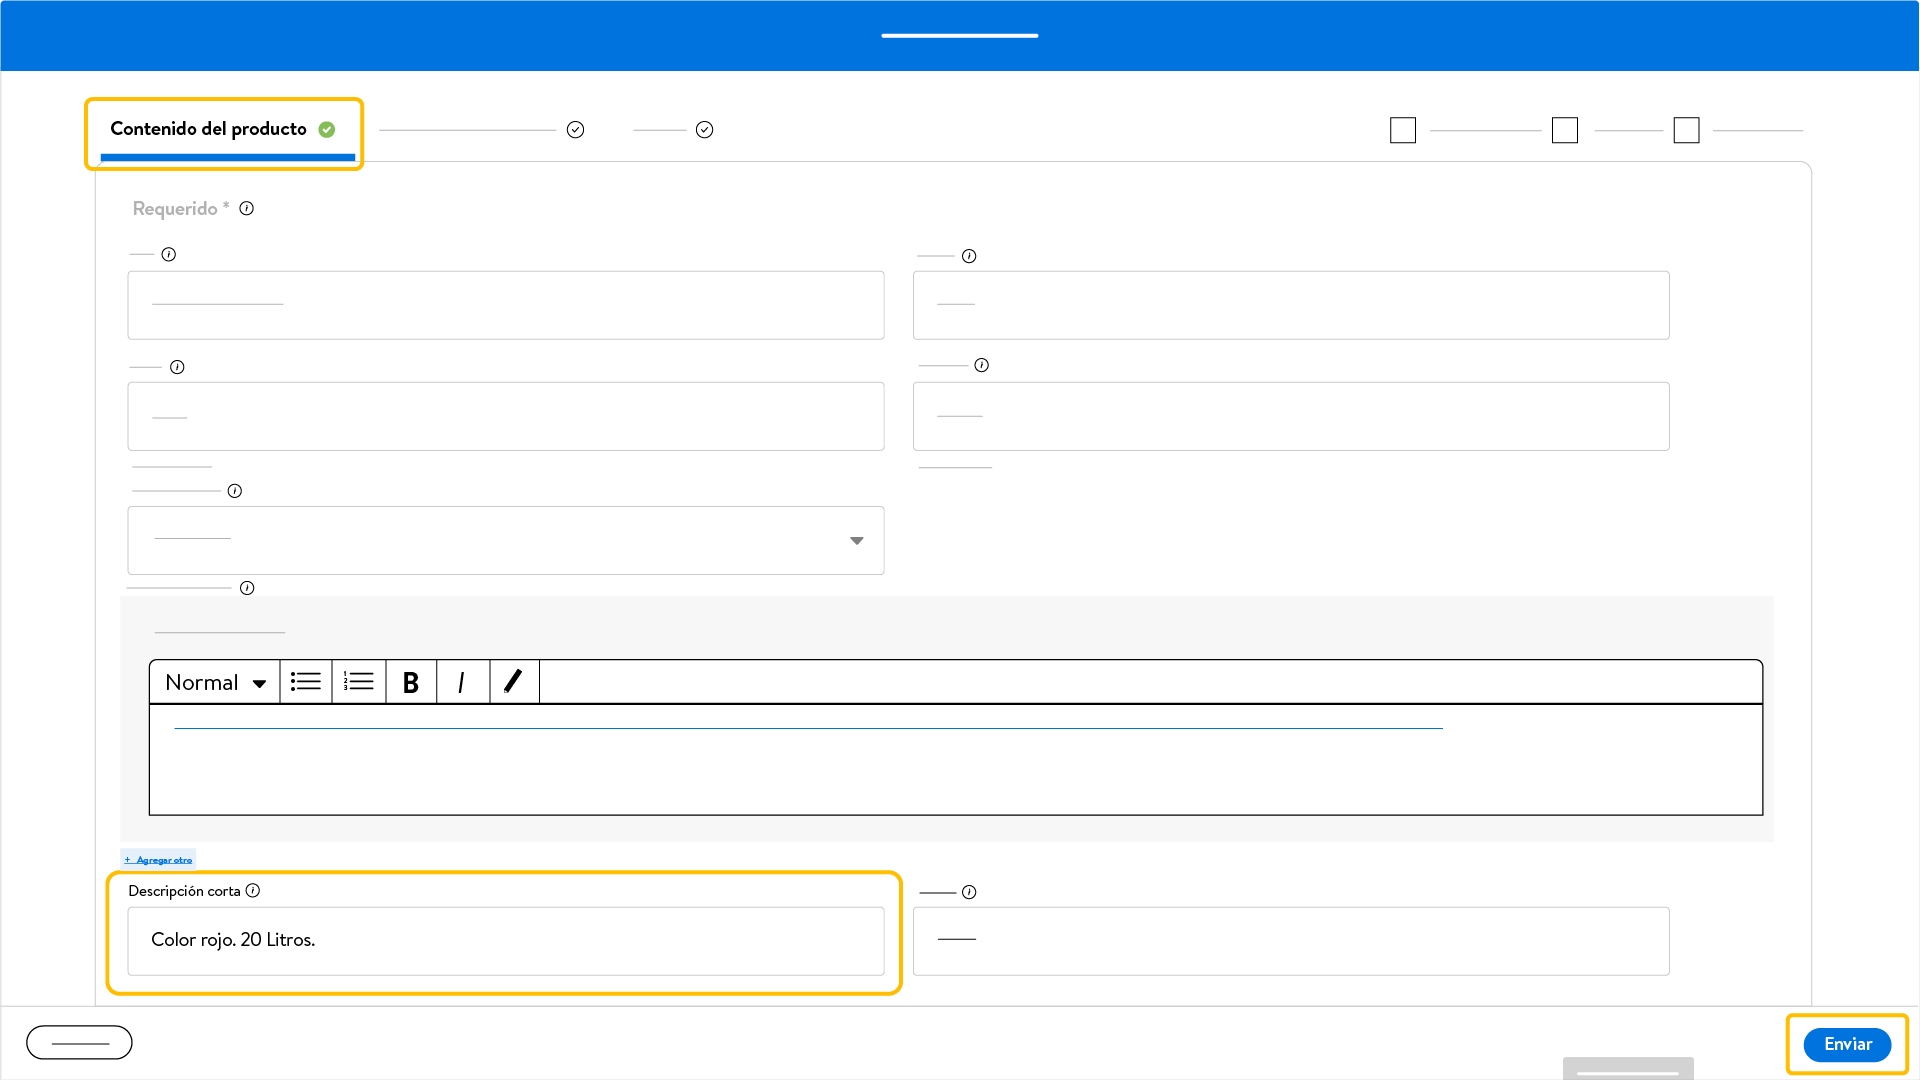Expand the wide select box's dropdown arrow
Screen dimensions: 1920x1080
click(x=856, y=540)
